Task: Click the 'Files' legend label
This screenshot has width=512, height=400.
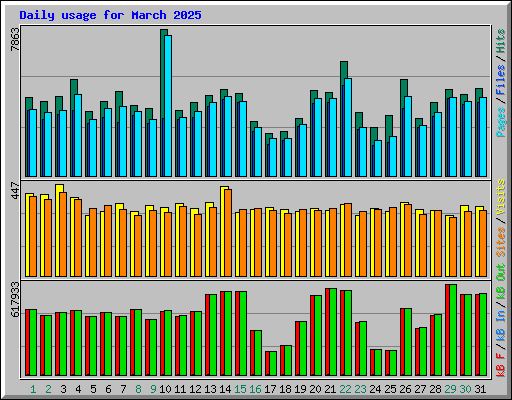Action: 501,80
